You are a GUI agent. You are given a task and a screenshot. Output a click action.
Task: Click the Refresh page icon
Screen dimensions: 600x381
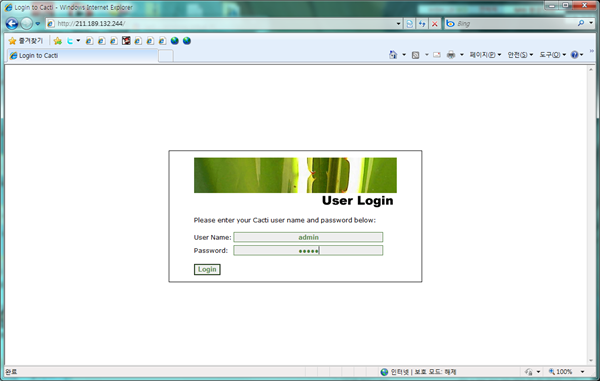(x=422, y=24)
